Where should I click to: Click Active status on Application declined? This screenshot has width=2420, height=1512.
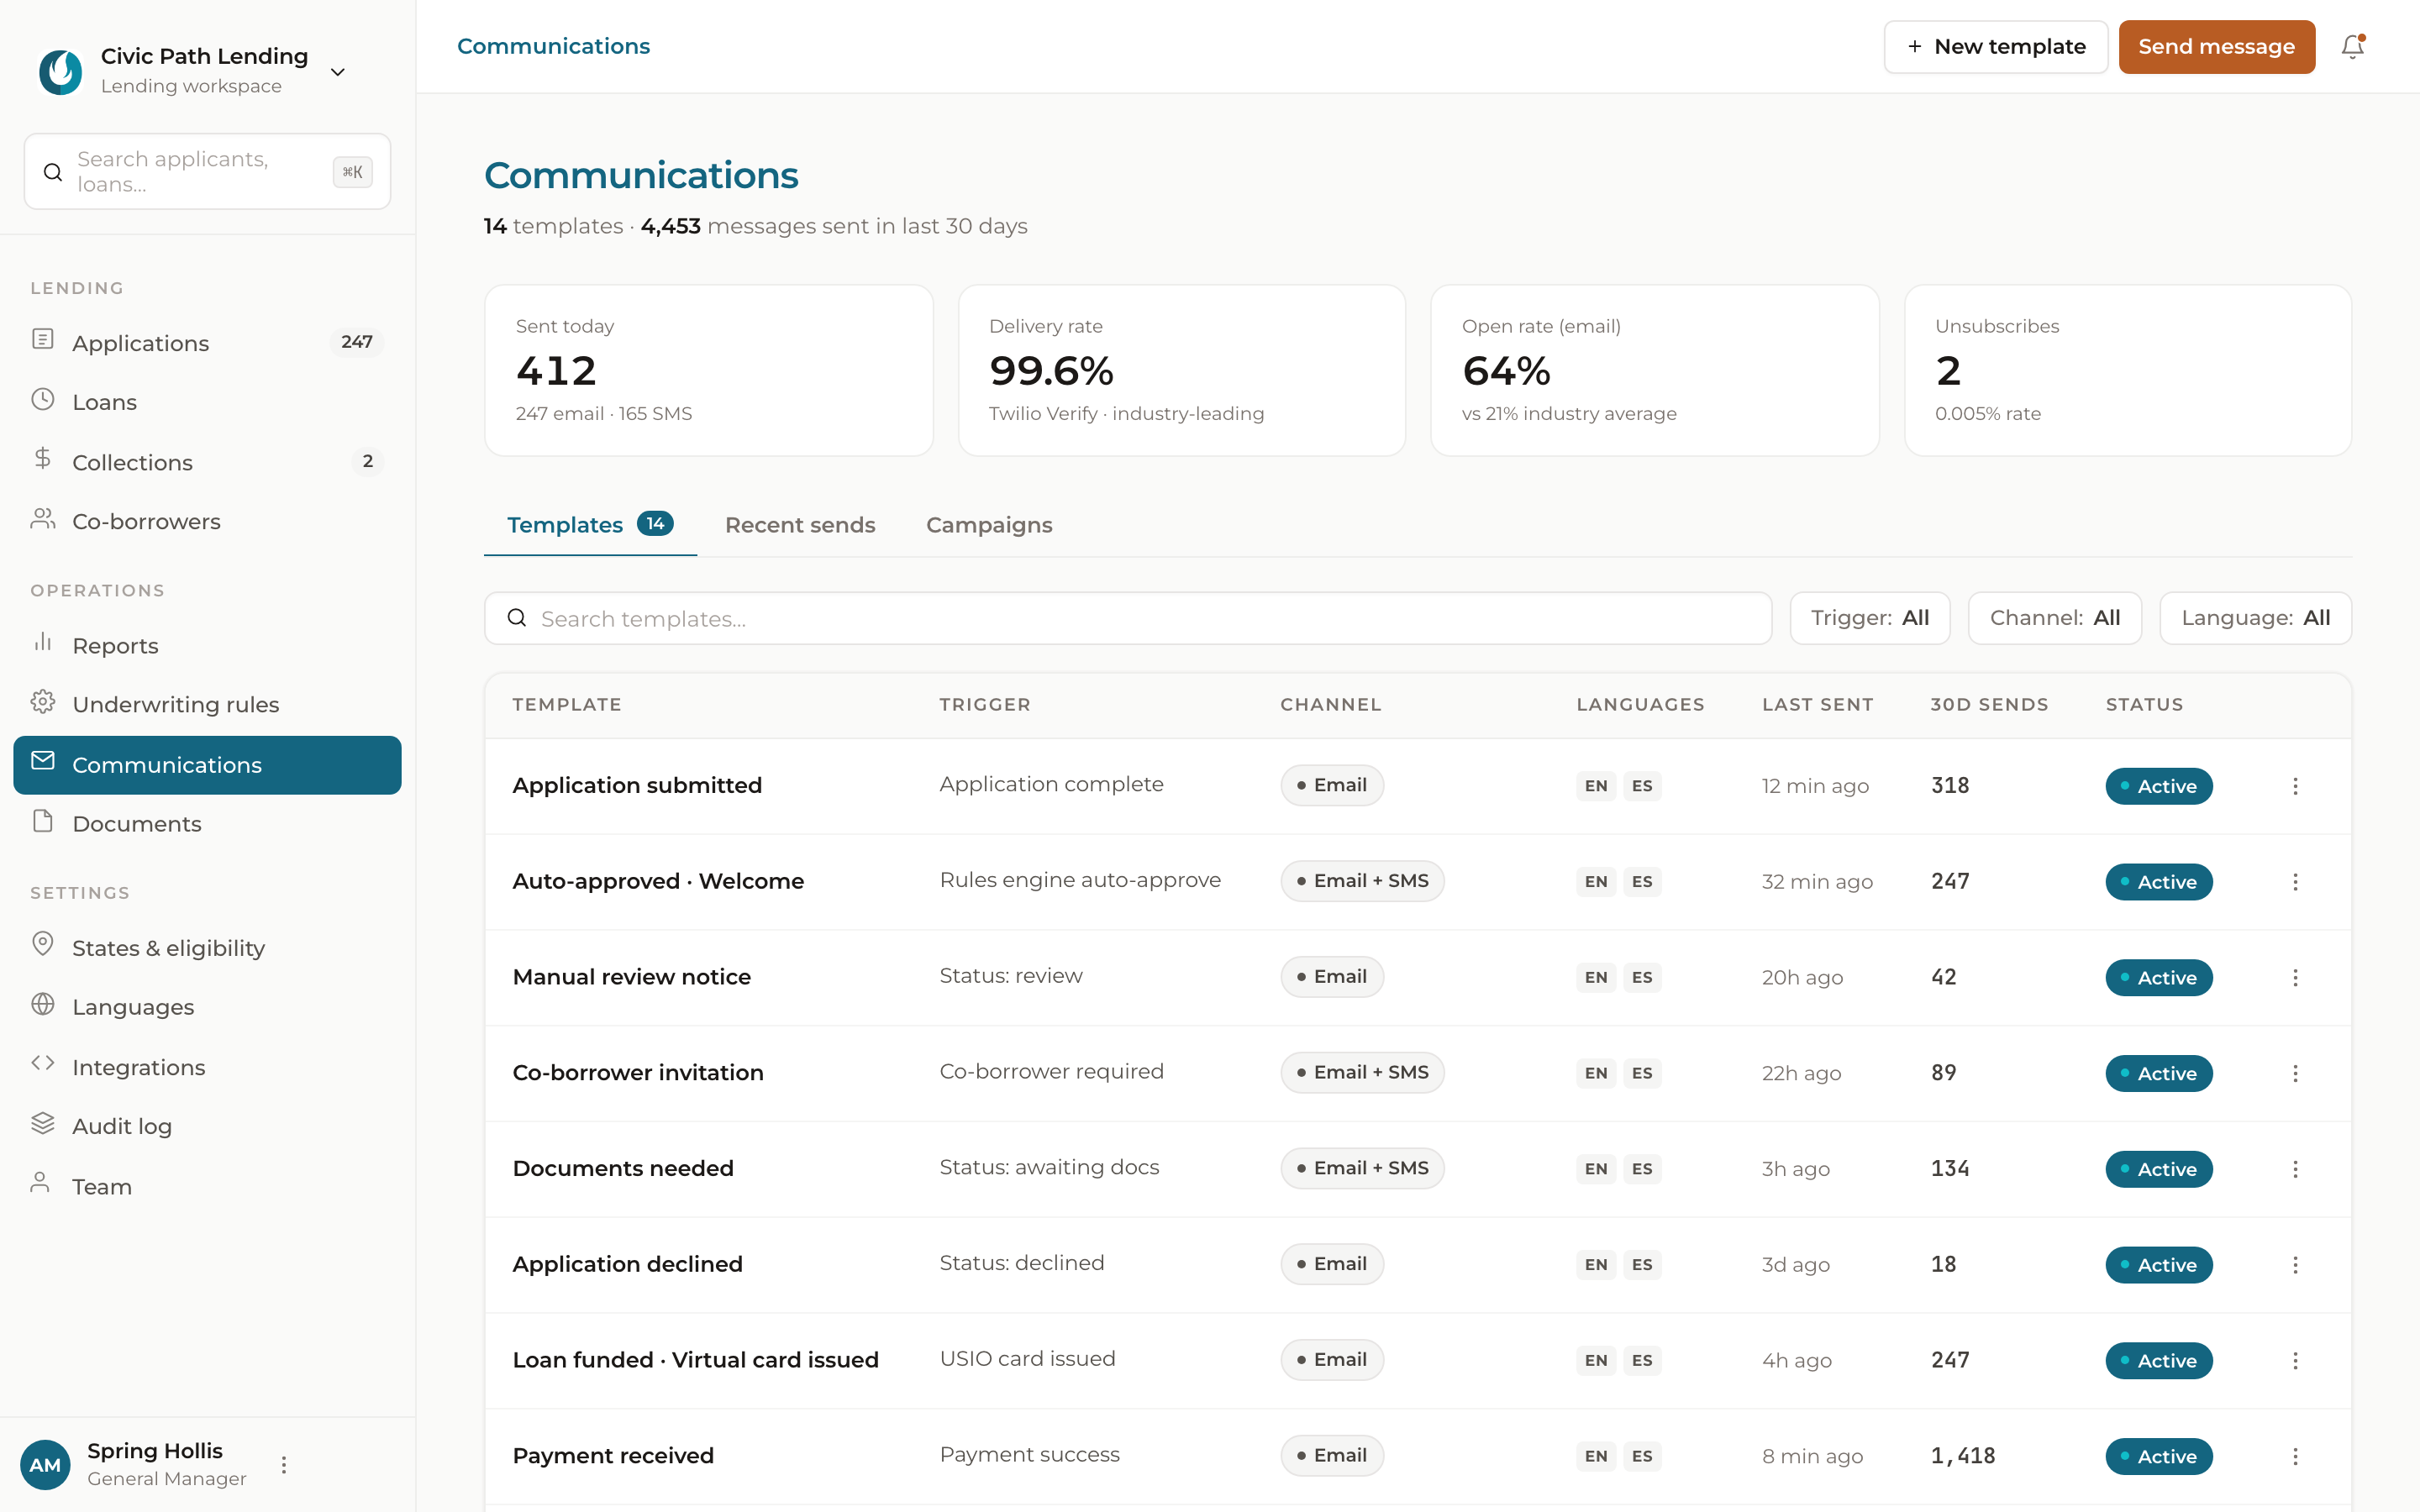(2158, 1265)
